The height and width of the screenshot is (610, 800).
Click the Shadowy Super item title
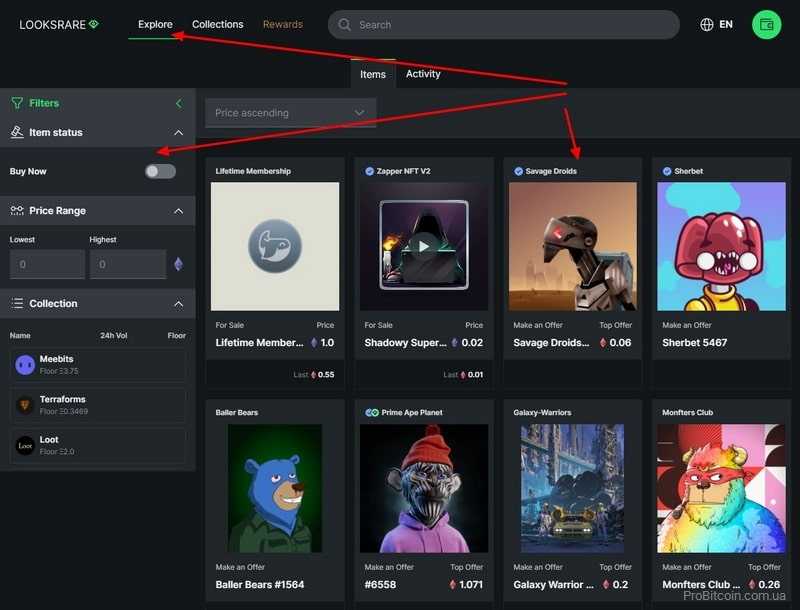click(406, 343)
